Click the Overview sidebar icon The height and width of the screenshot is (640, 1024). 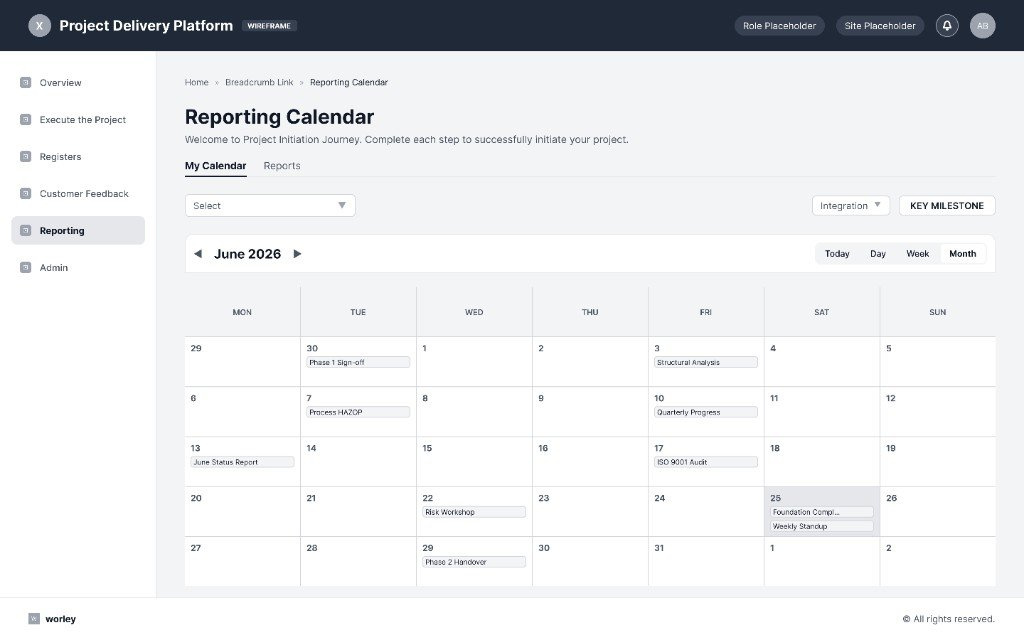[x=25, y=82]
